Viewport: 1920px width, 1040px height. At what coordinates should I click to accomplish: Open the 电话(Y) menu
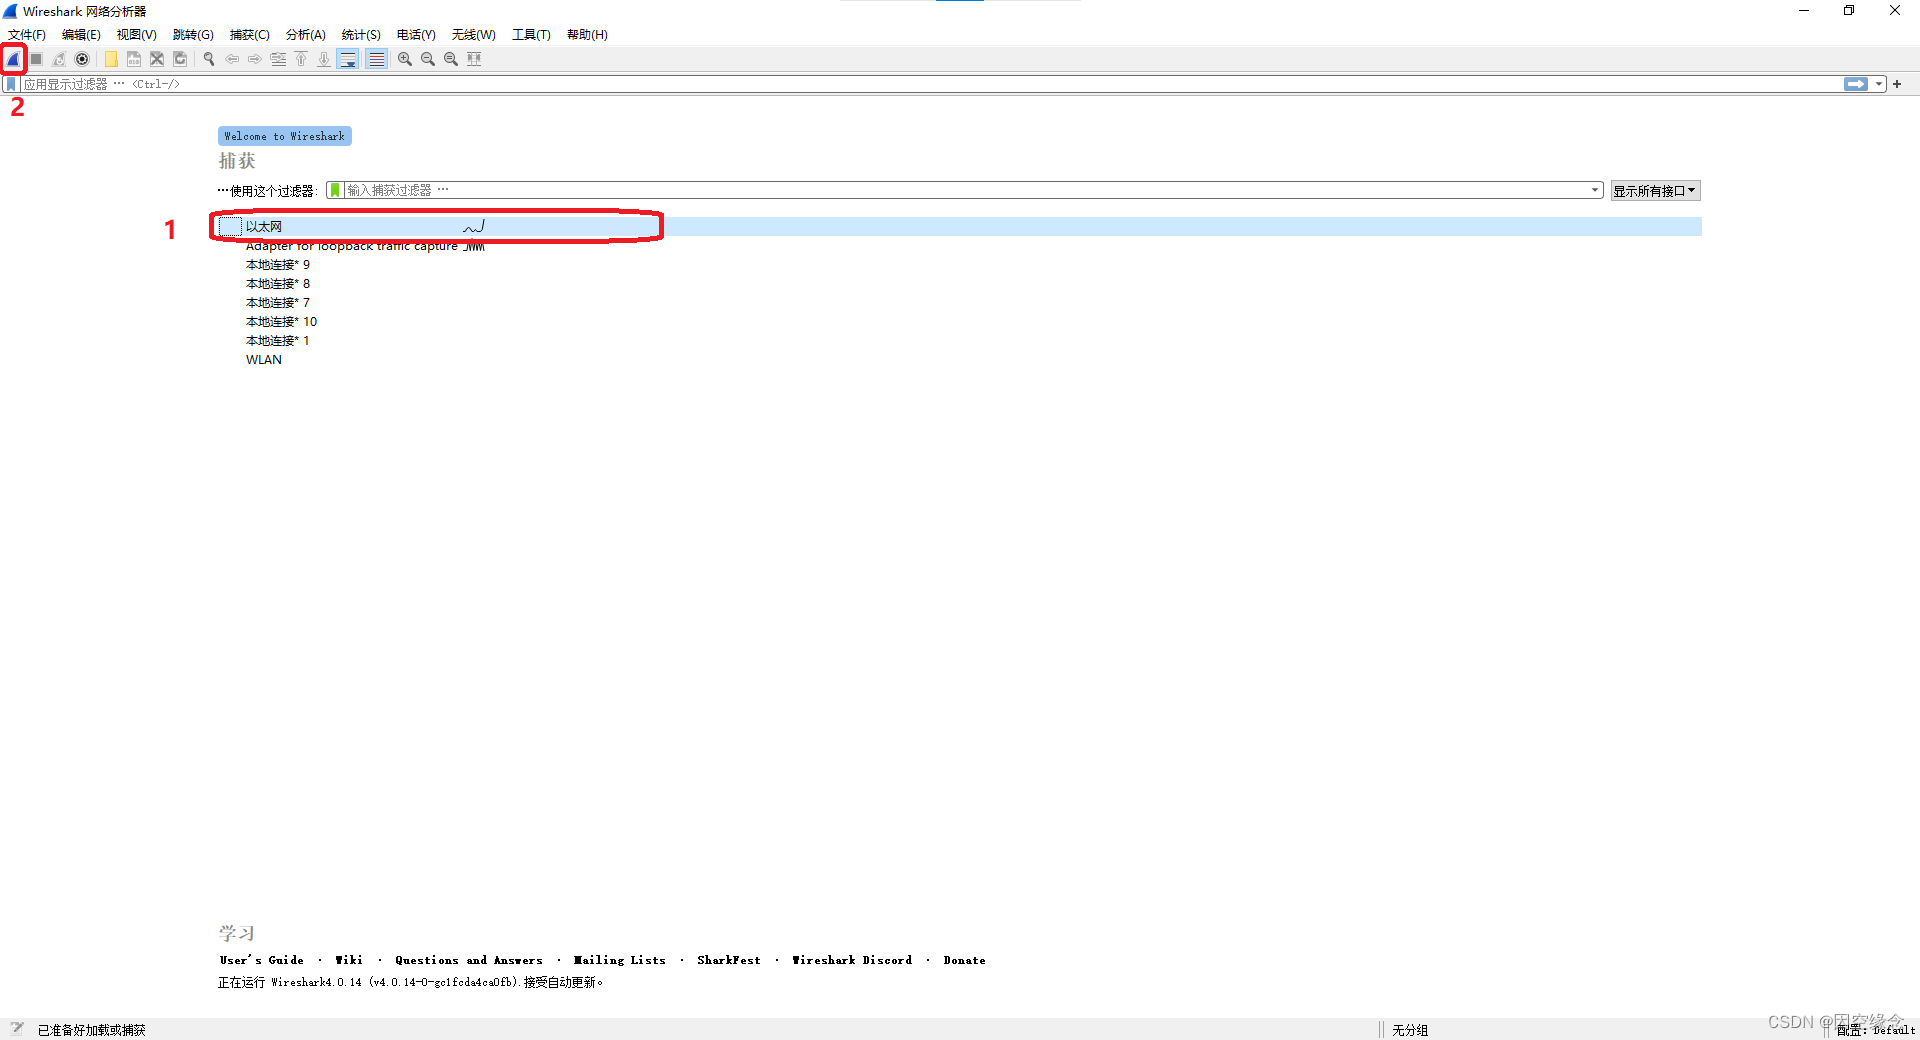click(x=416, y=34)
